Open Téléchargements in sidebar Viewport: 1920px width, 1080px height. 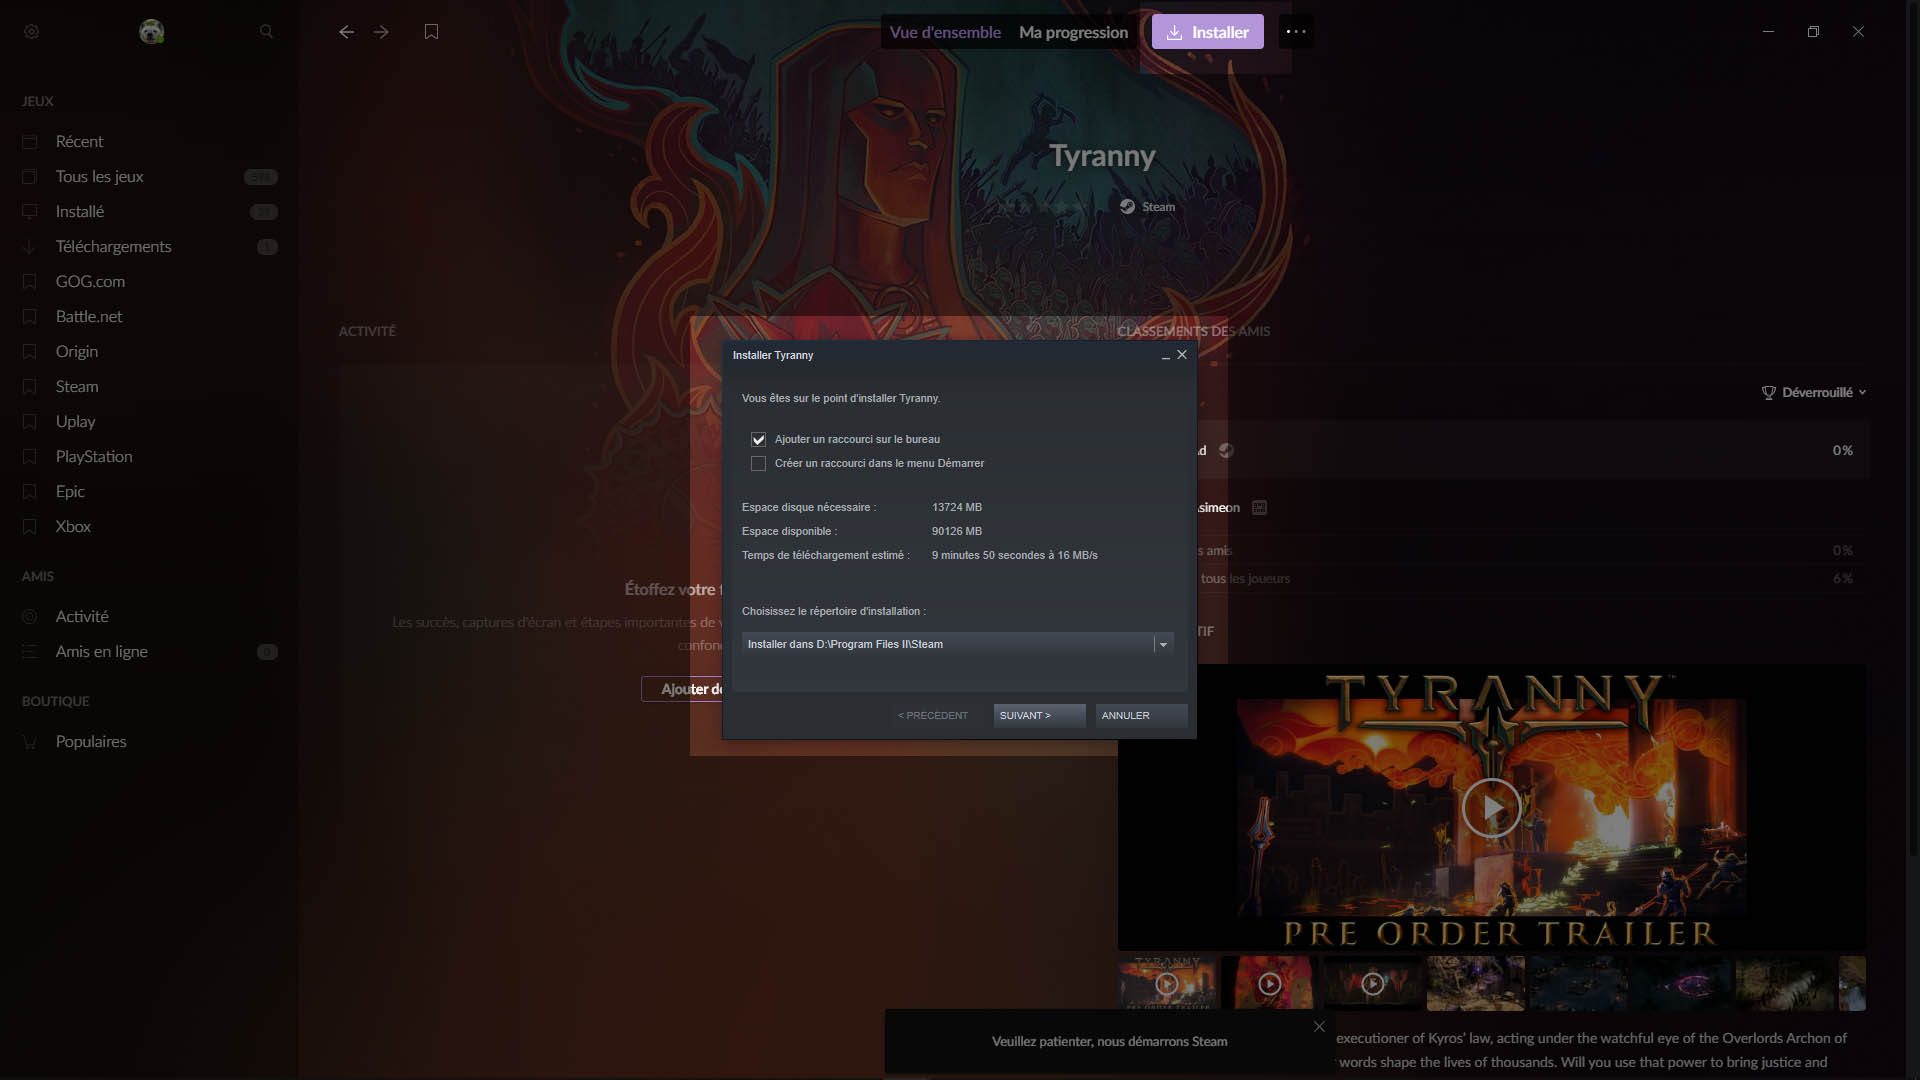[113, 247]
